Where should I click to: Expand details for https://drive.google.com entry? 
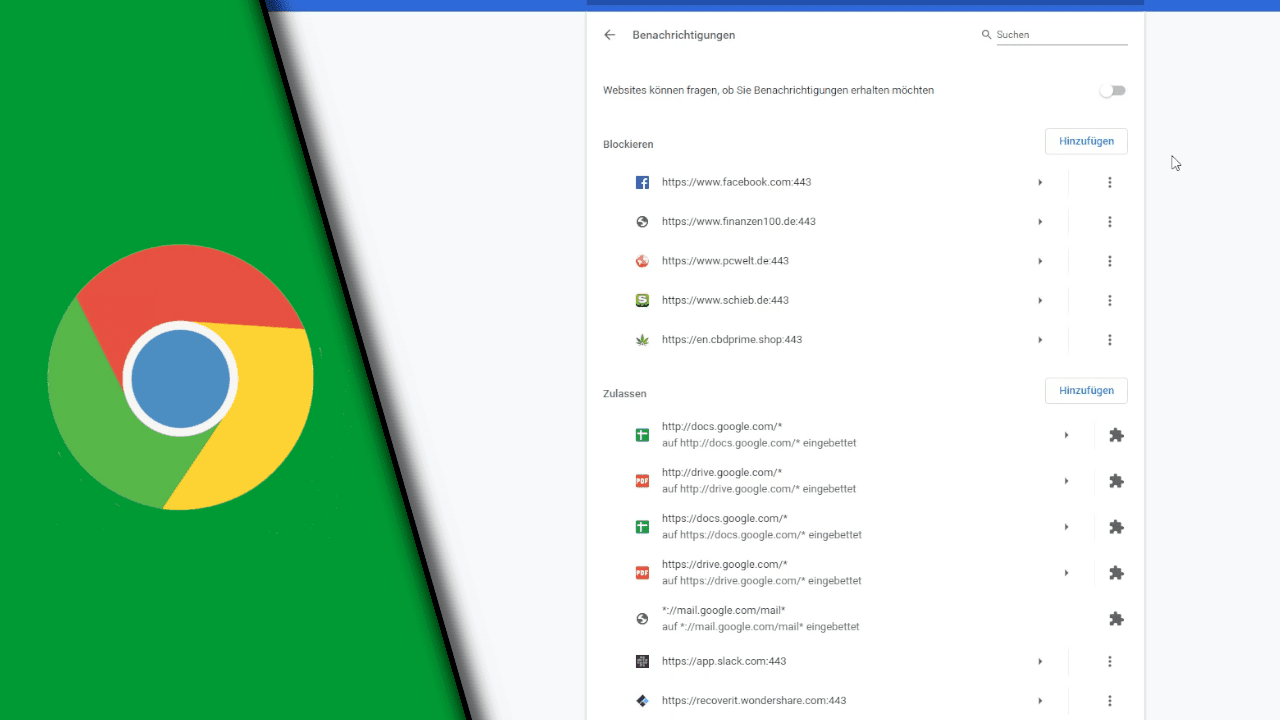click(1067, 573)
